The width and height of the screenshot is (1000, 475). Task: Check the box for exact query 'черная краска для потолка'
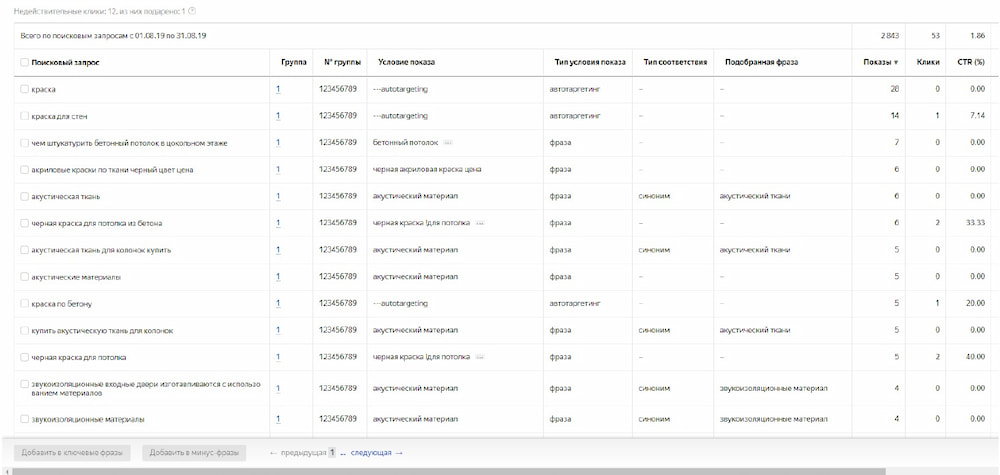point(24,357)
